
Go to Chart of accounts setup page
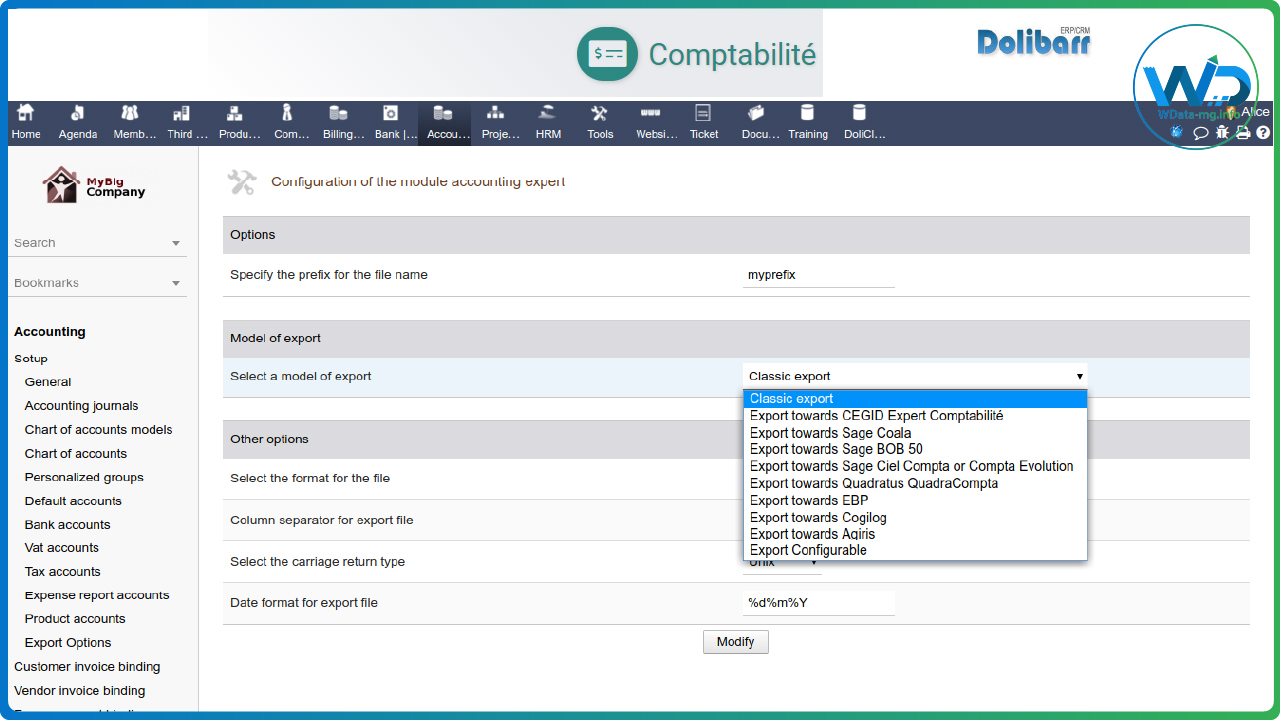(75, 453)
